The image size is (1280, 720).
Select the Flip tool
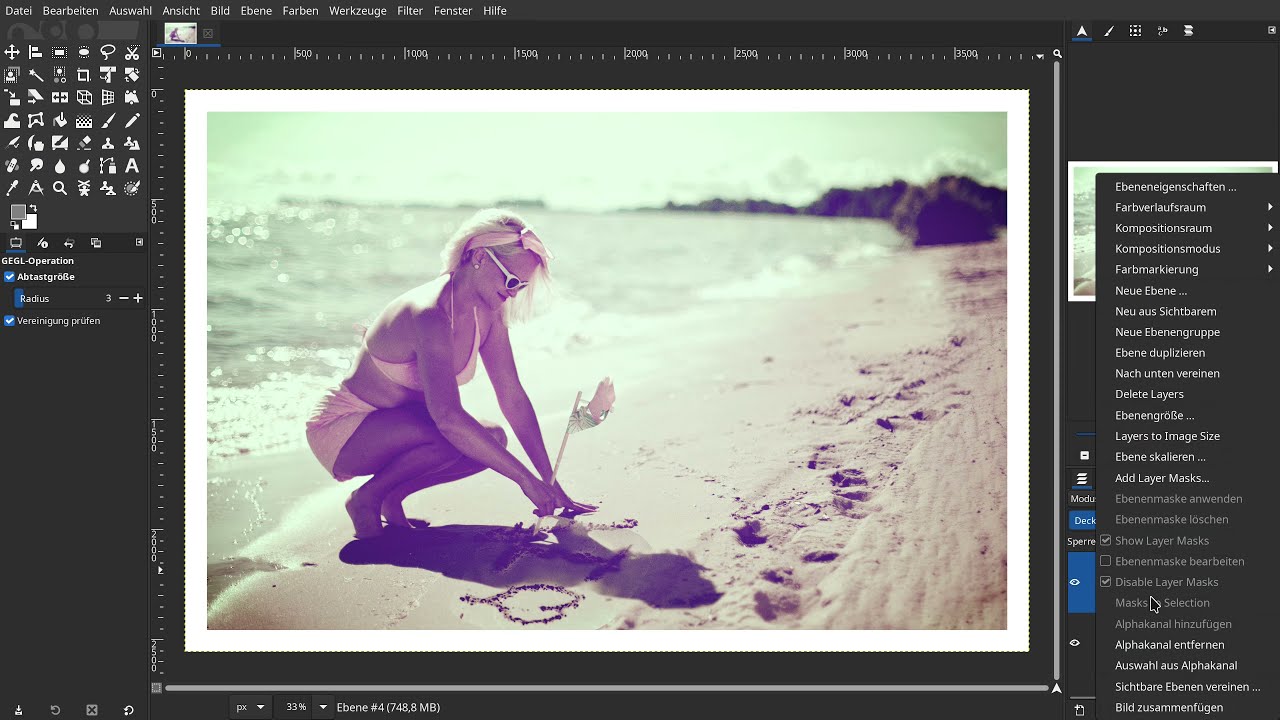(x=60, y=97)
